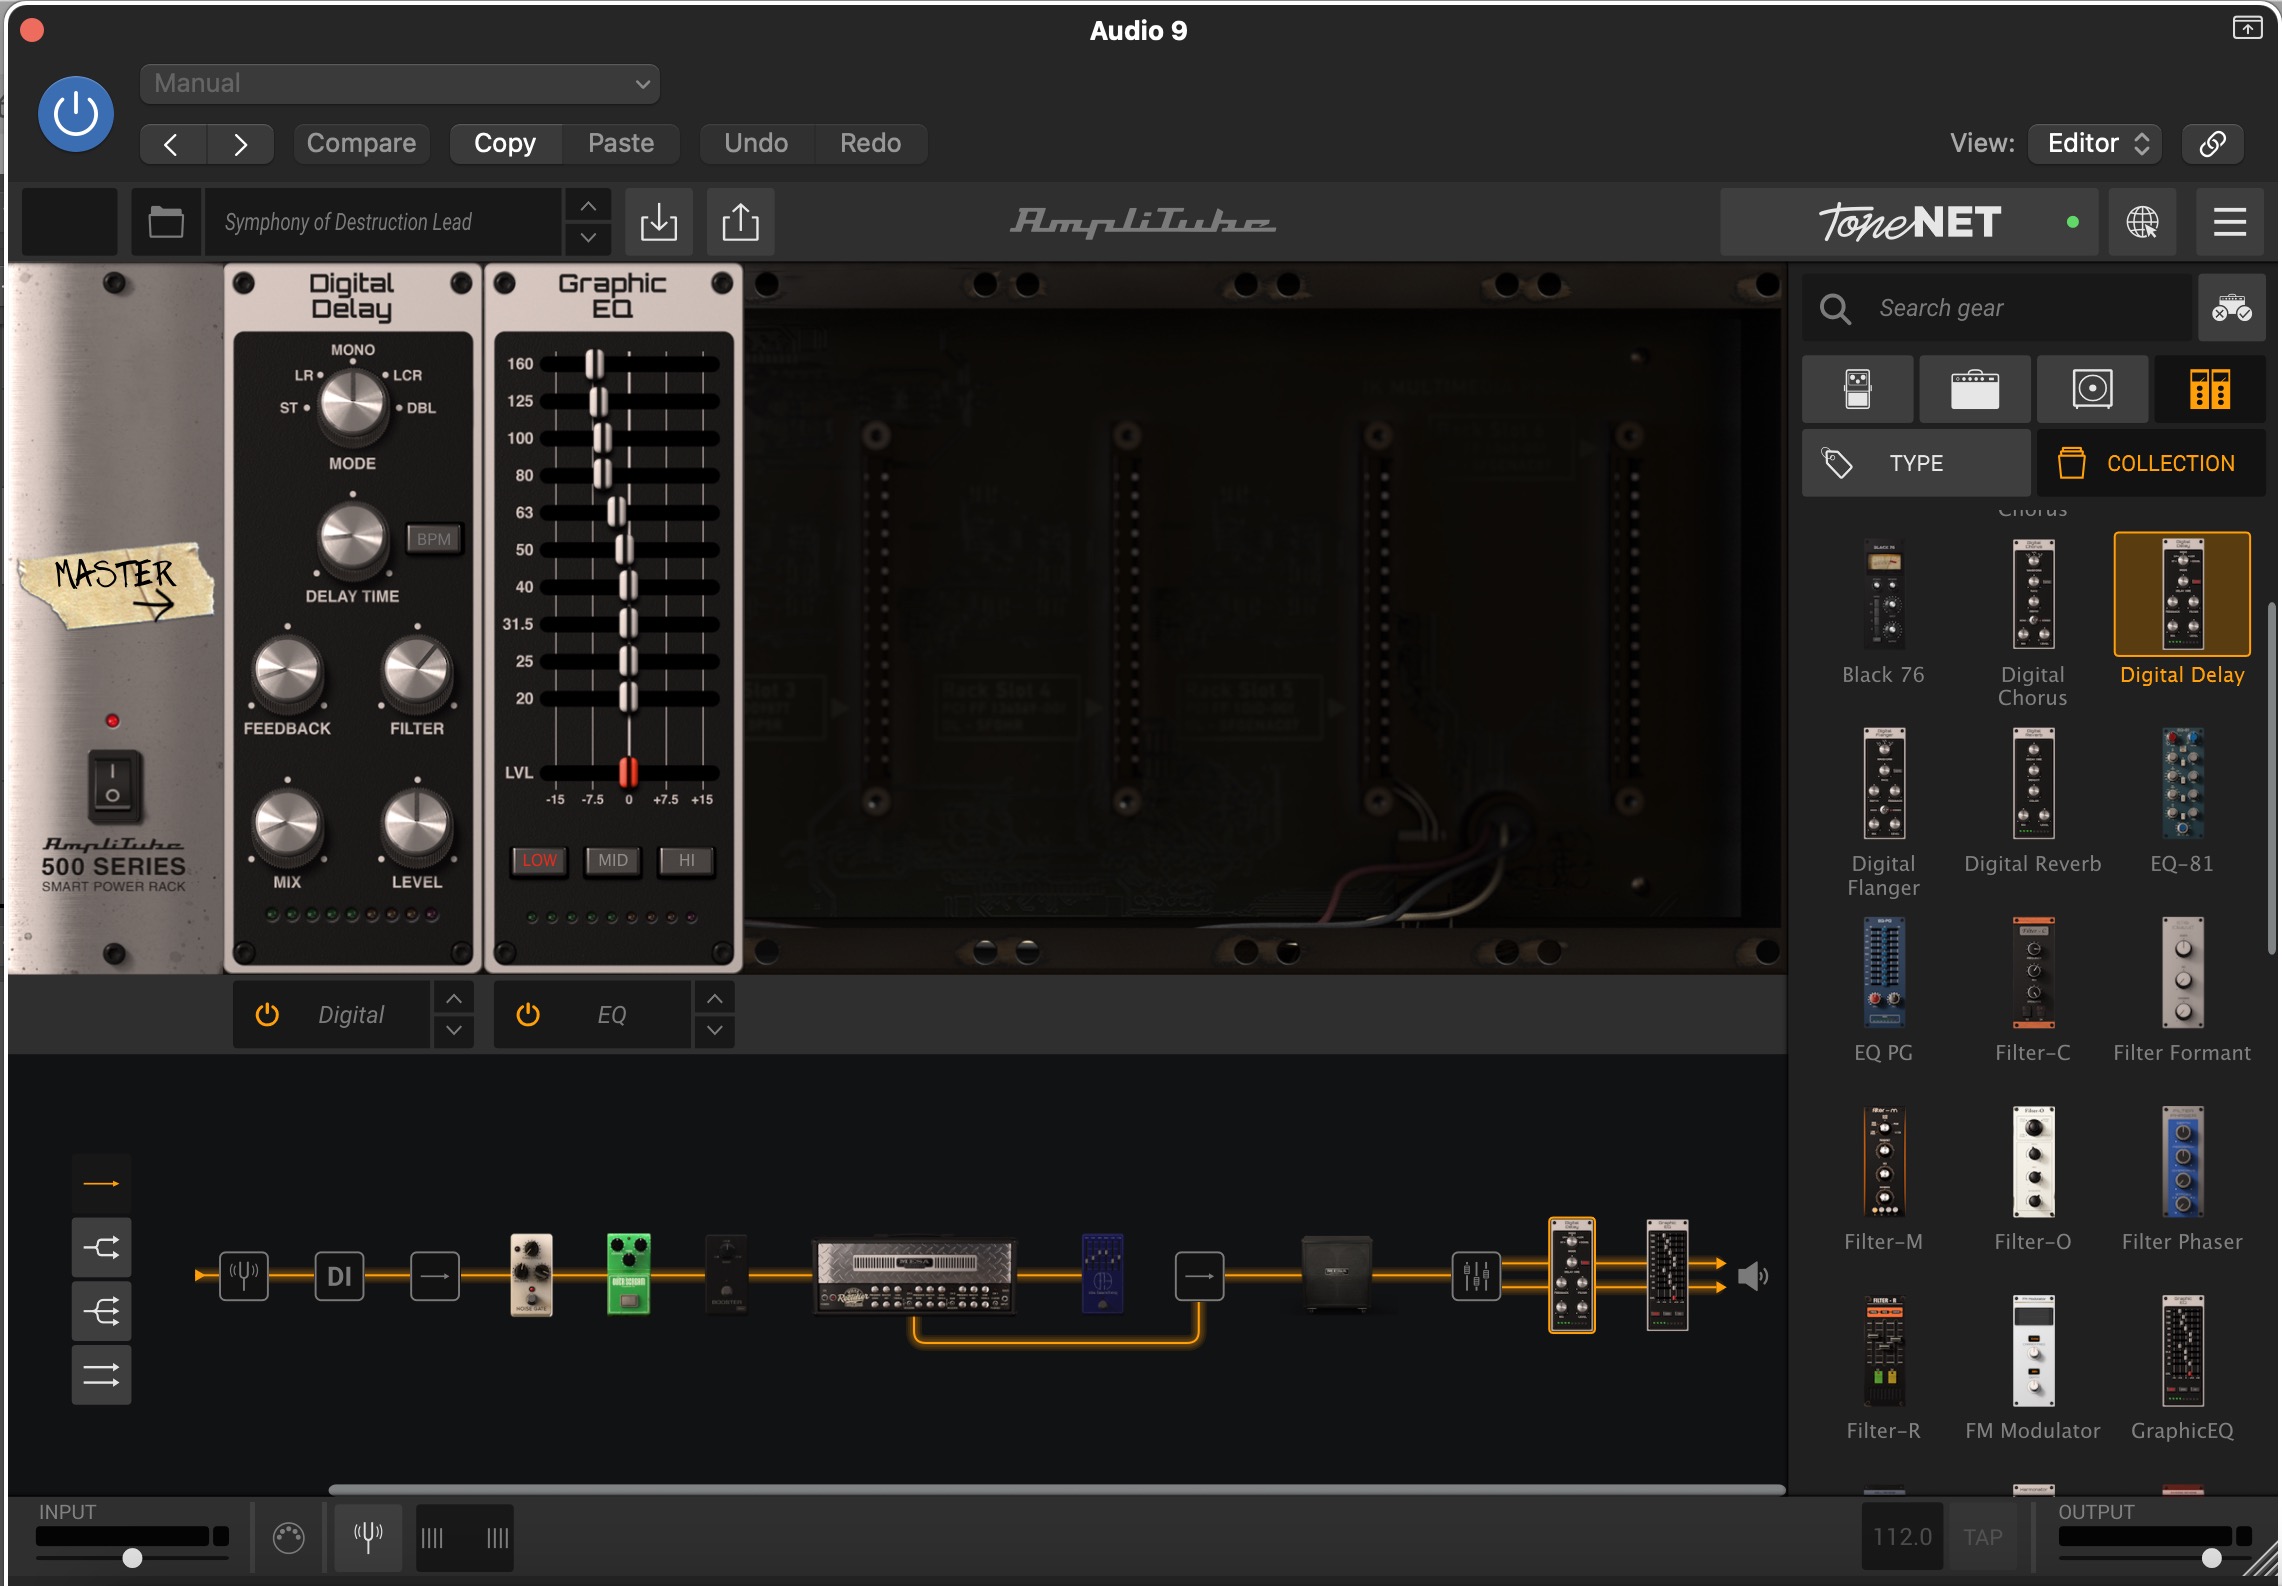Toggle BPM sync on Digital Delay
2282x1586 pixels.
point(433,539)
